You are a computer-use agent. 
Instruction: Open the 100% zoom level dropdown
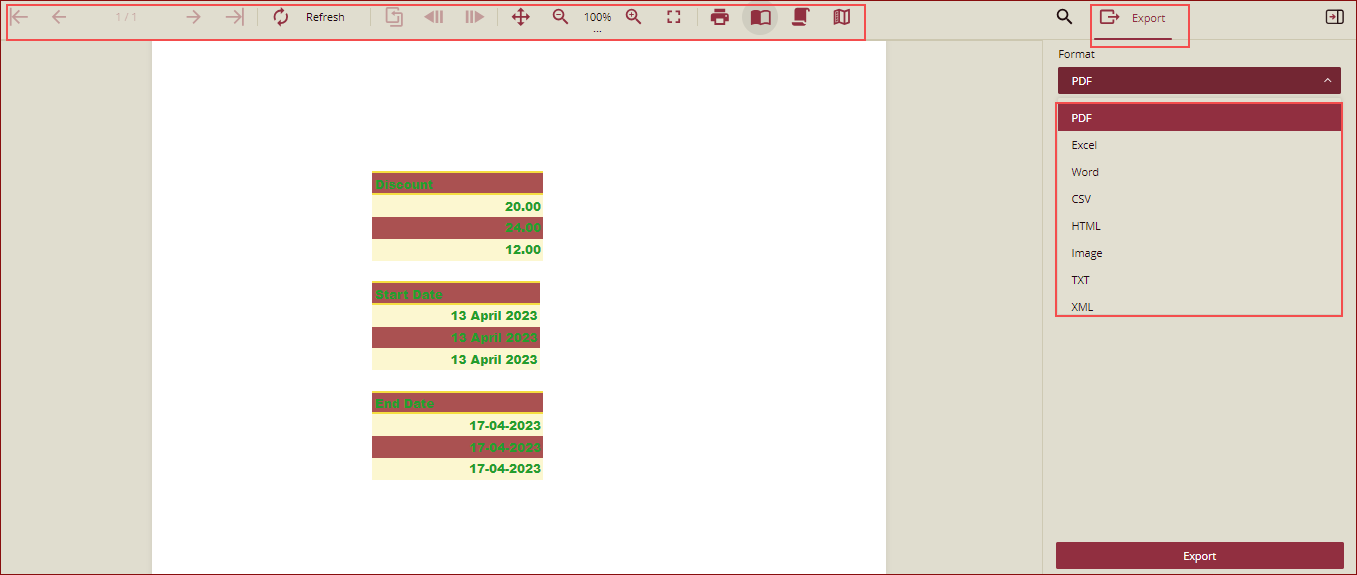coord(597,18)
